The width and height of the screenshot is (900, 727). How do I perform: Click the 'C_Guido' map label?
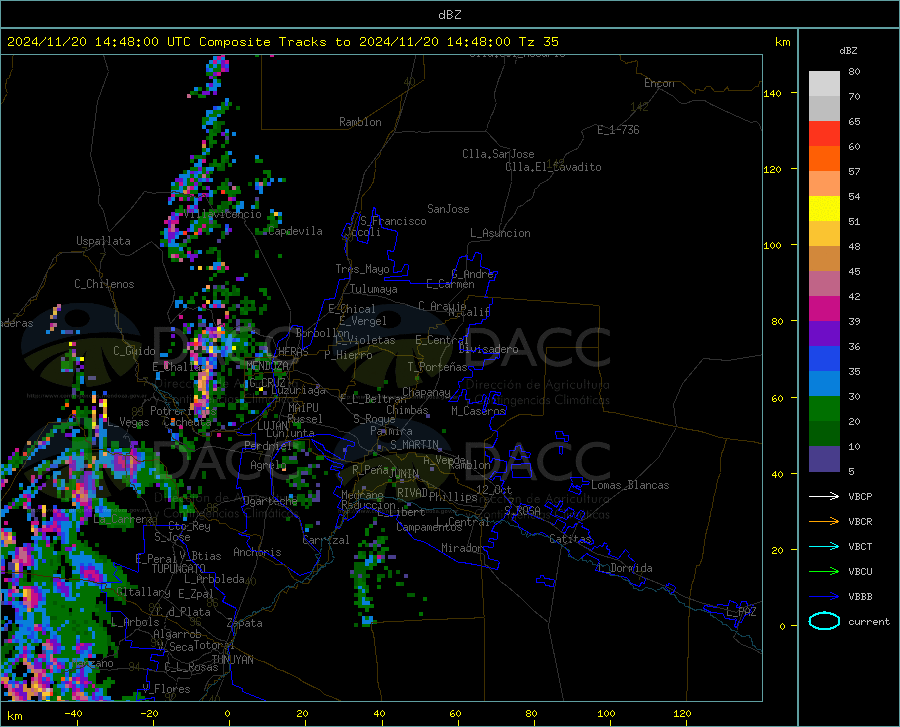point(134,351)
